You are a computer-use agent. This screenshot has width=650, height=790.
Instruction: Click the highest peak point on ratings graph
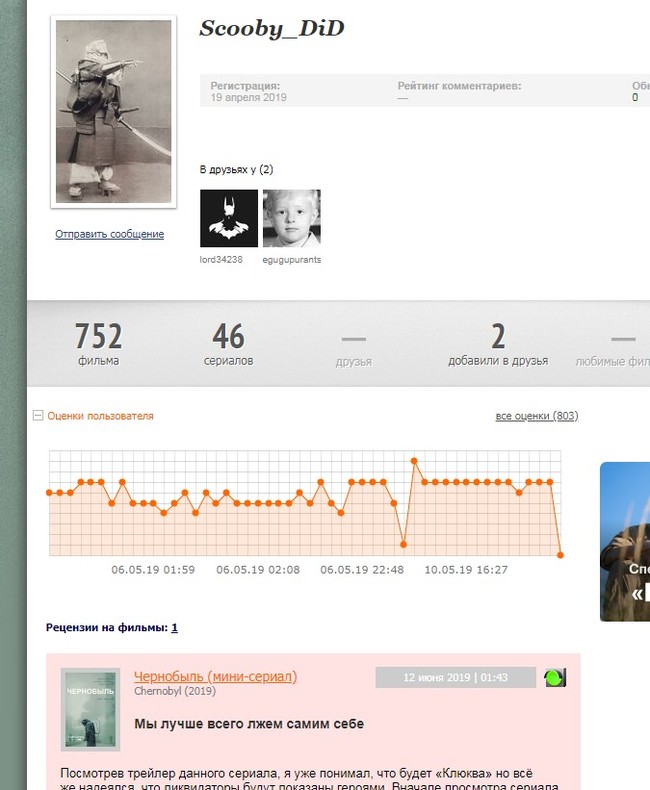(x=414, y=460)
